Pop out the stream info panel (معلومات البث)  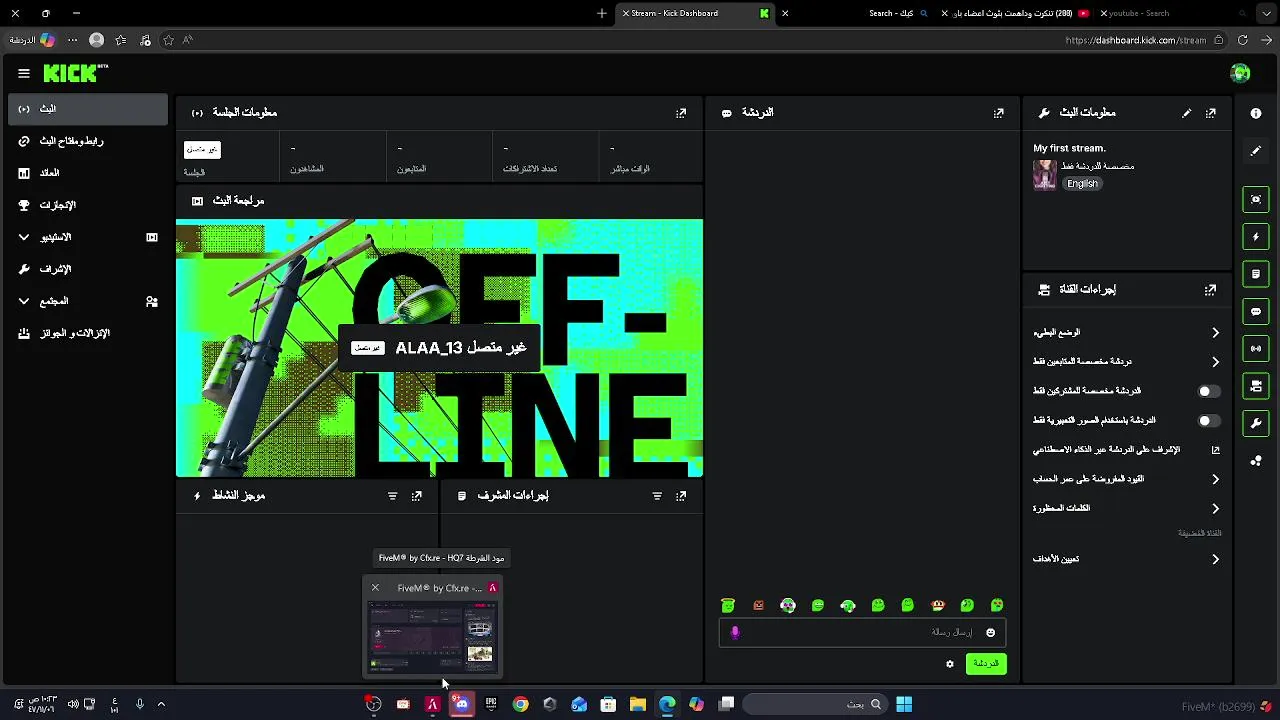[x=1211, y=113]
